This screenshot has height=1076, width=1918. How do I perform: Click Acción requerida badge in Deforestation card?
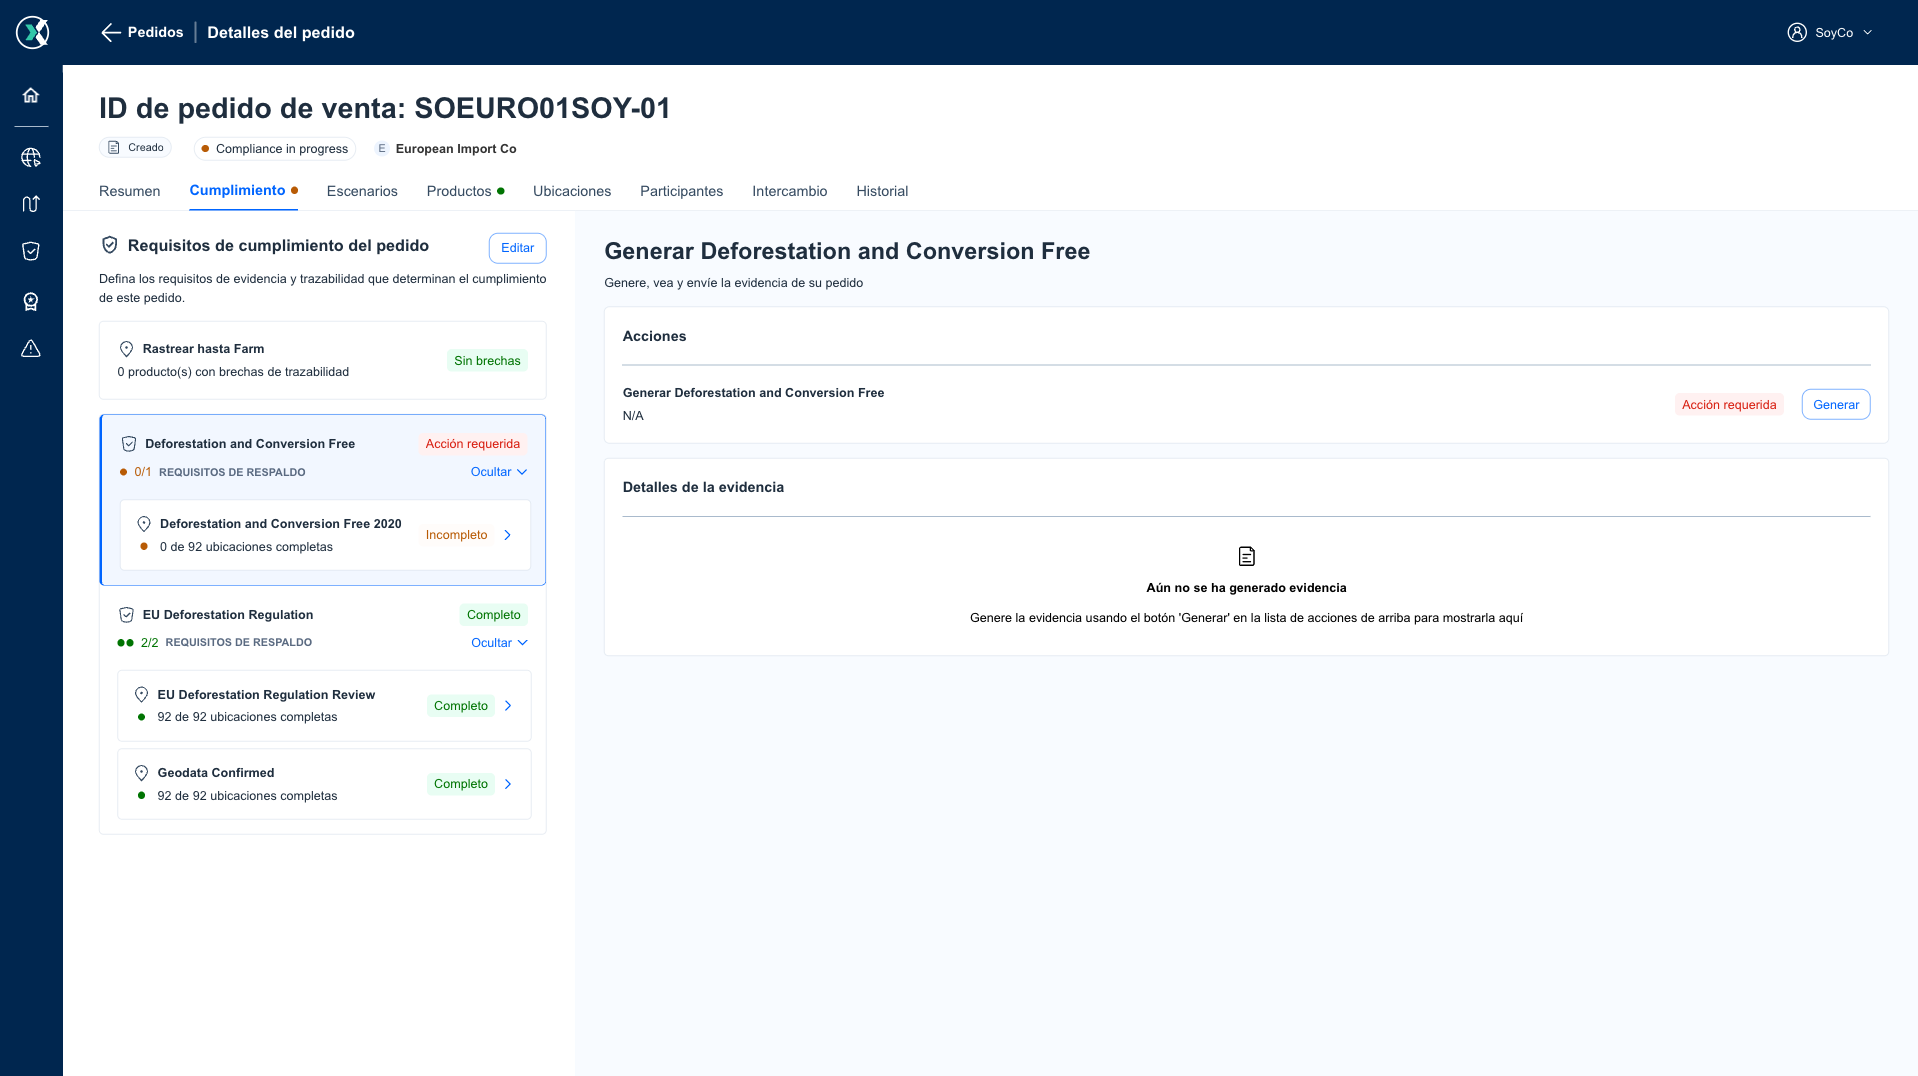[473, 444]
